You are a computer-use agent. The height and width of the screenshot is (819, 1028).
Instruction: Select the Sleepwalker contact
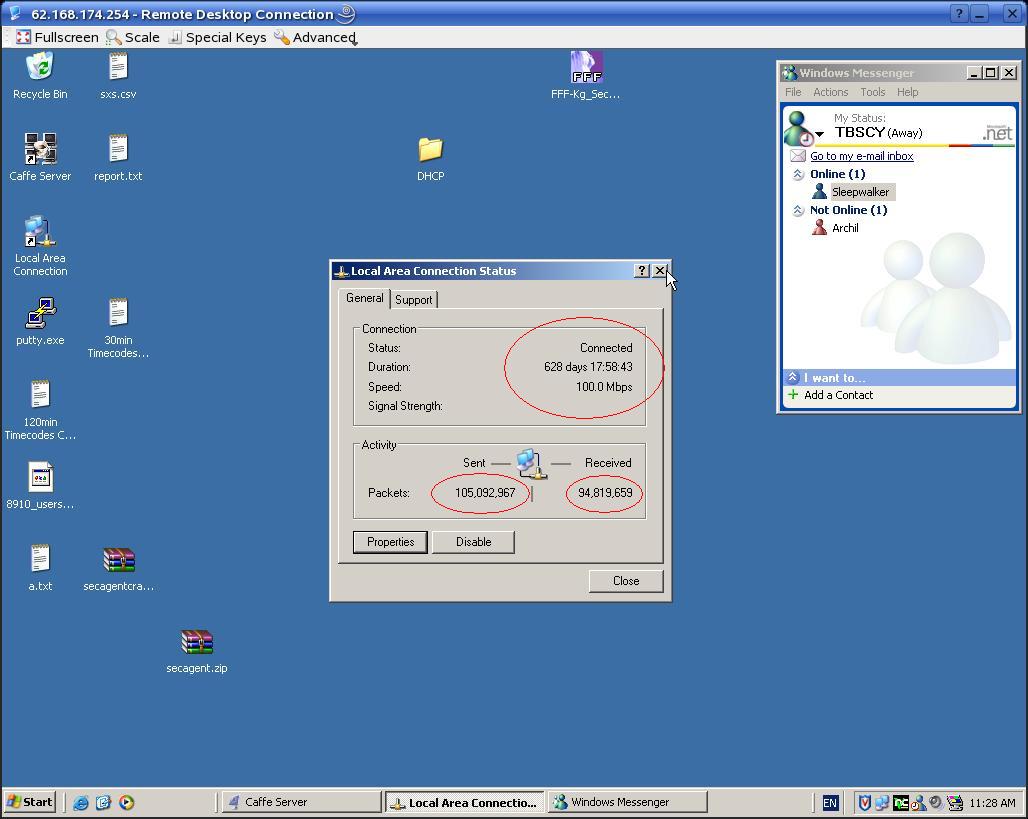(859, 192)
